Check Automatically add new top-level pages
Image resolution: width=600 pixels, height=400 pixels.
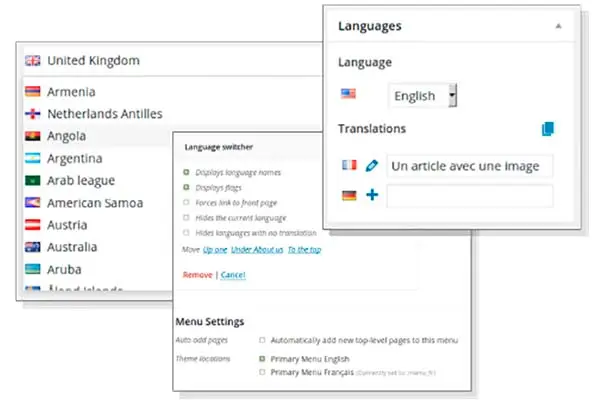pyautogui.click(x=262, y=340)
